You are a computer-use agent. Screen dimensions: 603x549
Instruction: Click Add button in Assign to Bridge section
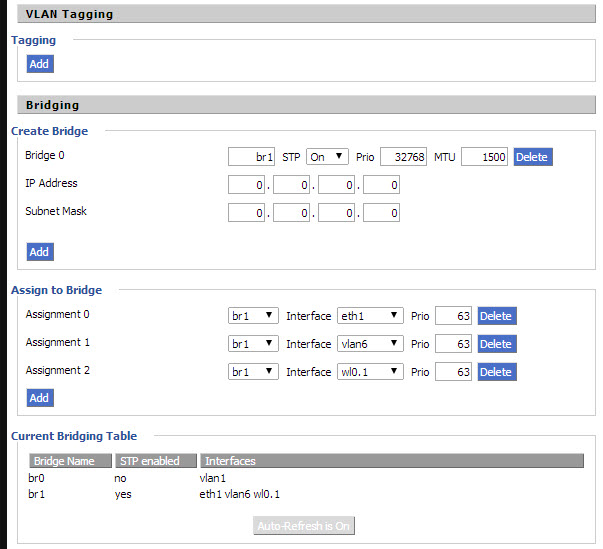tap(40, 398)
